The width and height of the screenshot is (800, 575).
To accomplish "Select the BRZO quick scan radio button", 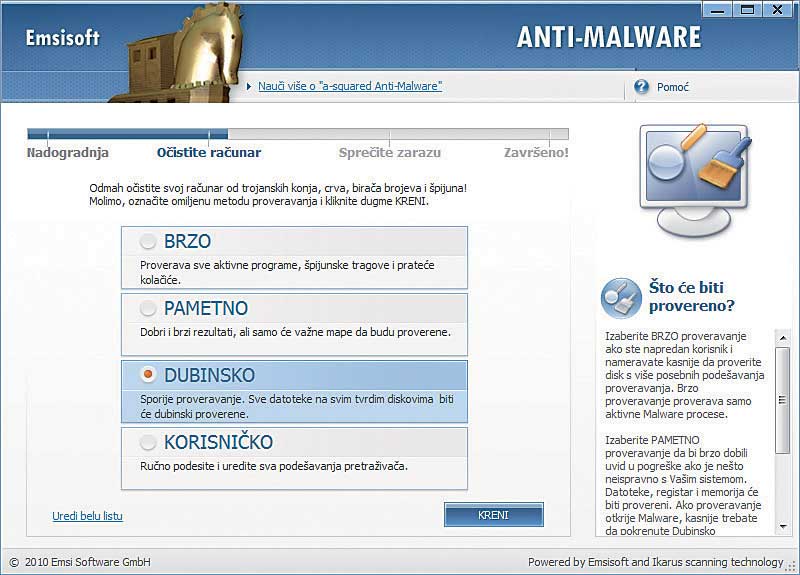I will [148, 241].
